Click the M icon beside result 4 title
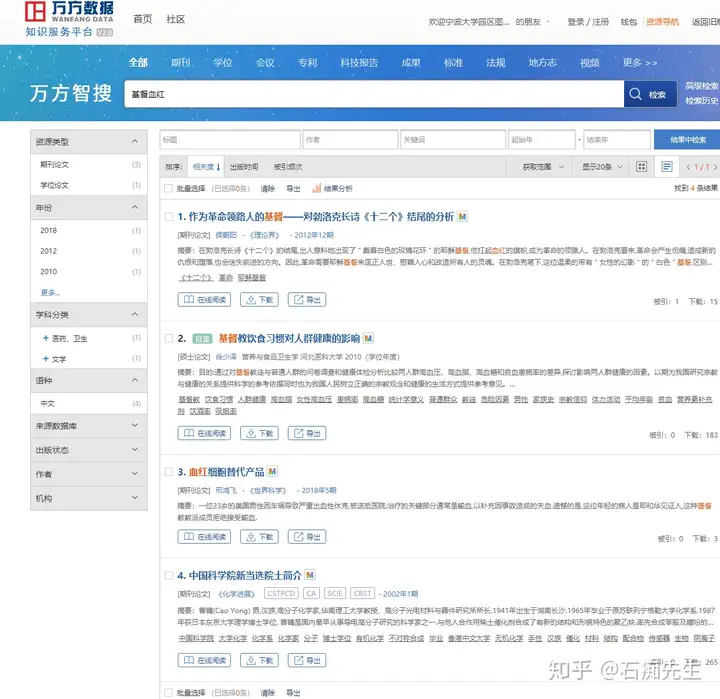This screenshot has width=720, height=699. click(x=310, y=575)
